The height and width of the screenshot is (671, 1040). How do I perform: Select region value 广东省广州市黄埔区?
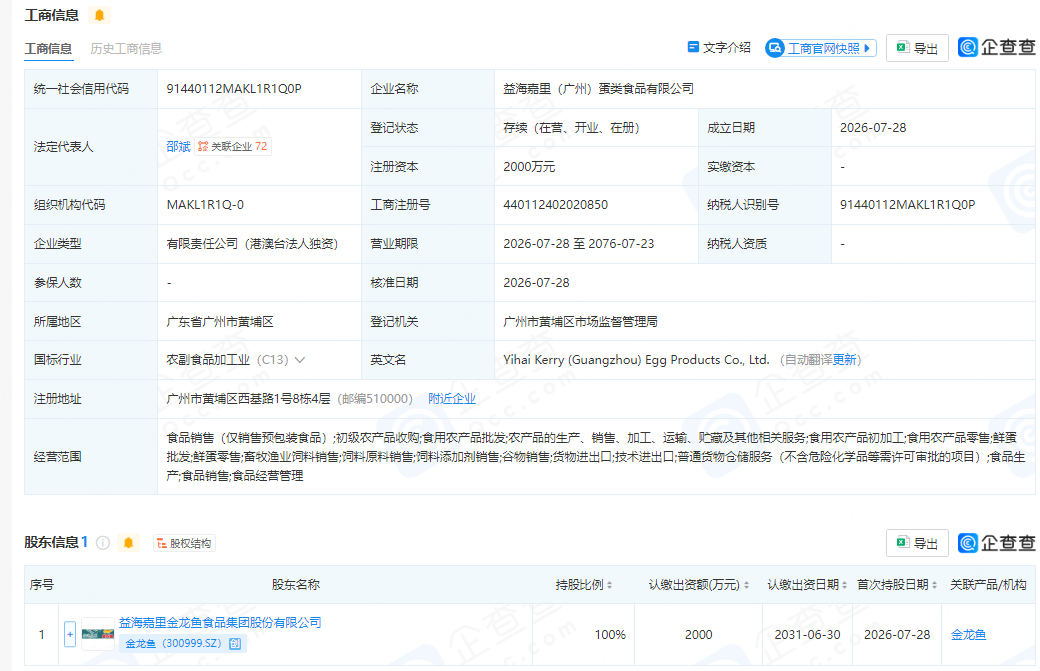[x=220, y=322]
